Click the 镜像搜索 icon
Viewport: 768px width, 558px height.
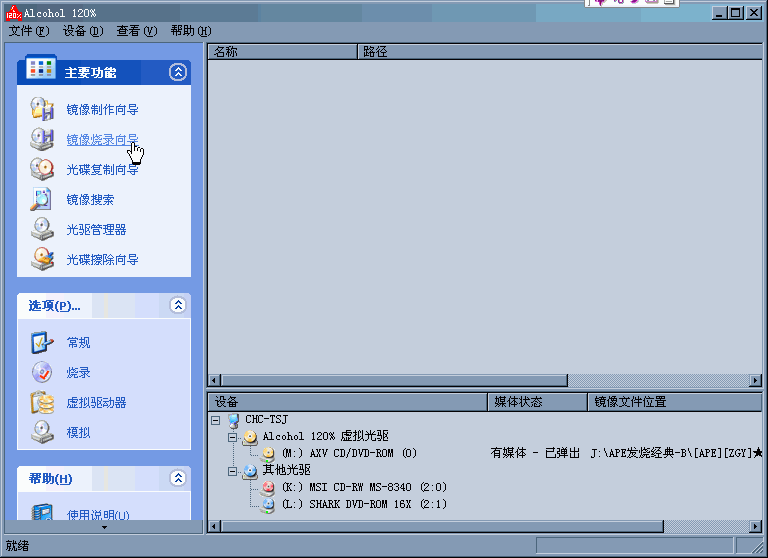42,199
